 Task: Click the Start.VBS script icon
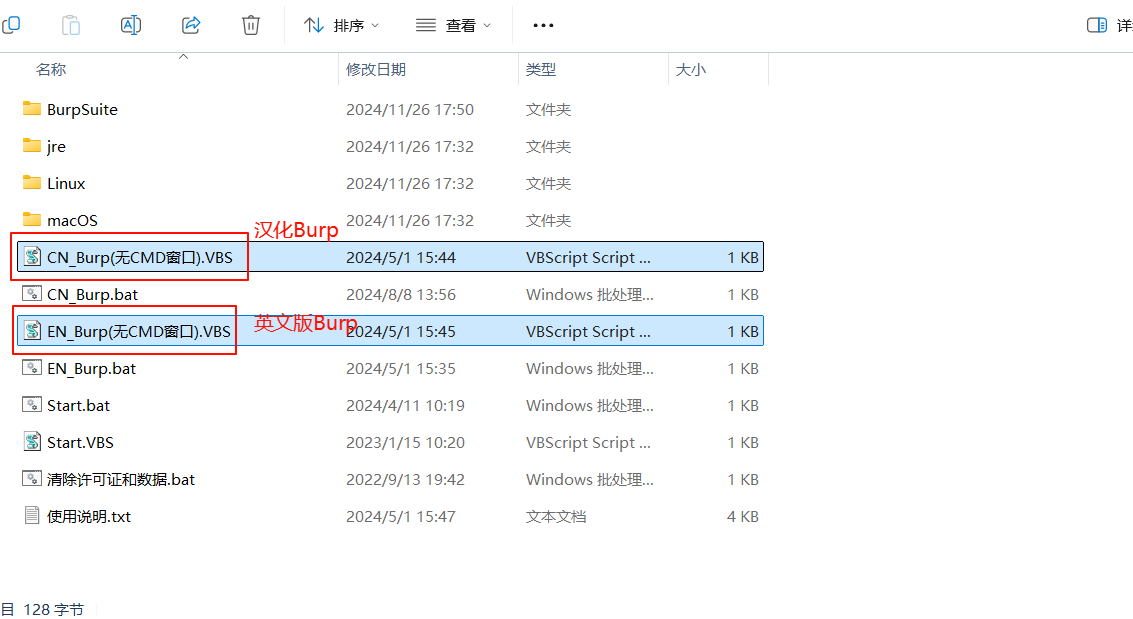coord(32,441)
